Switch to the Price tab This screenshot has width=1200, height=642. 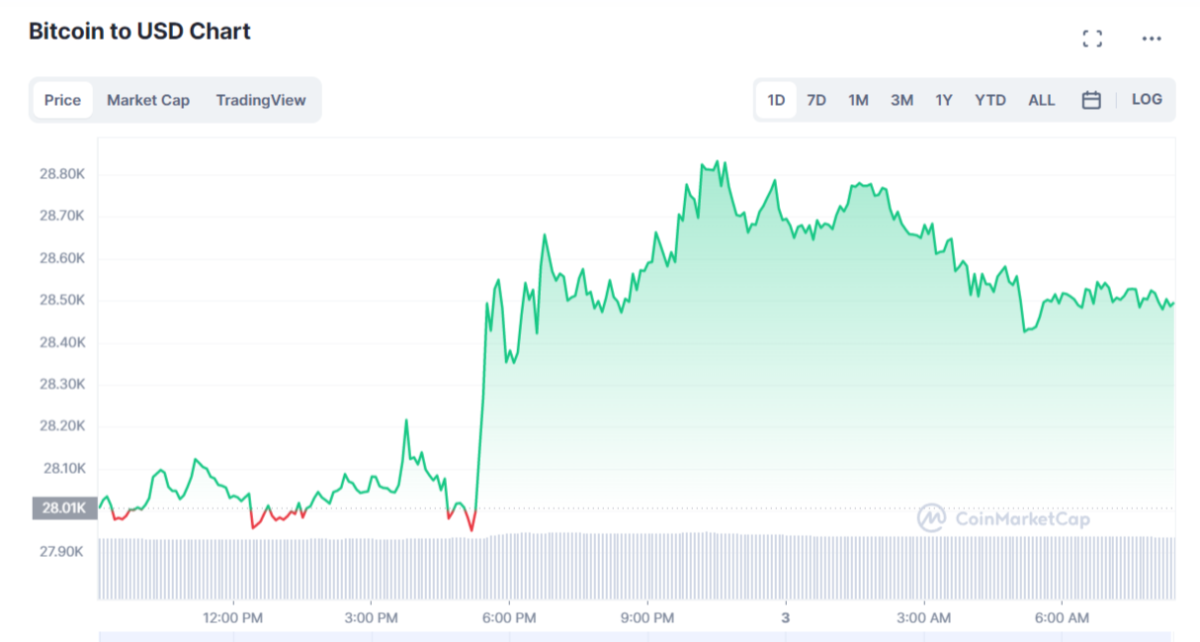point(62,100)
